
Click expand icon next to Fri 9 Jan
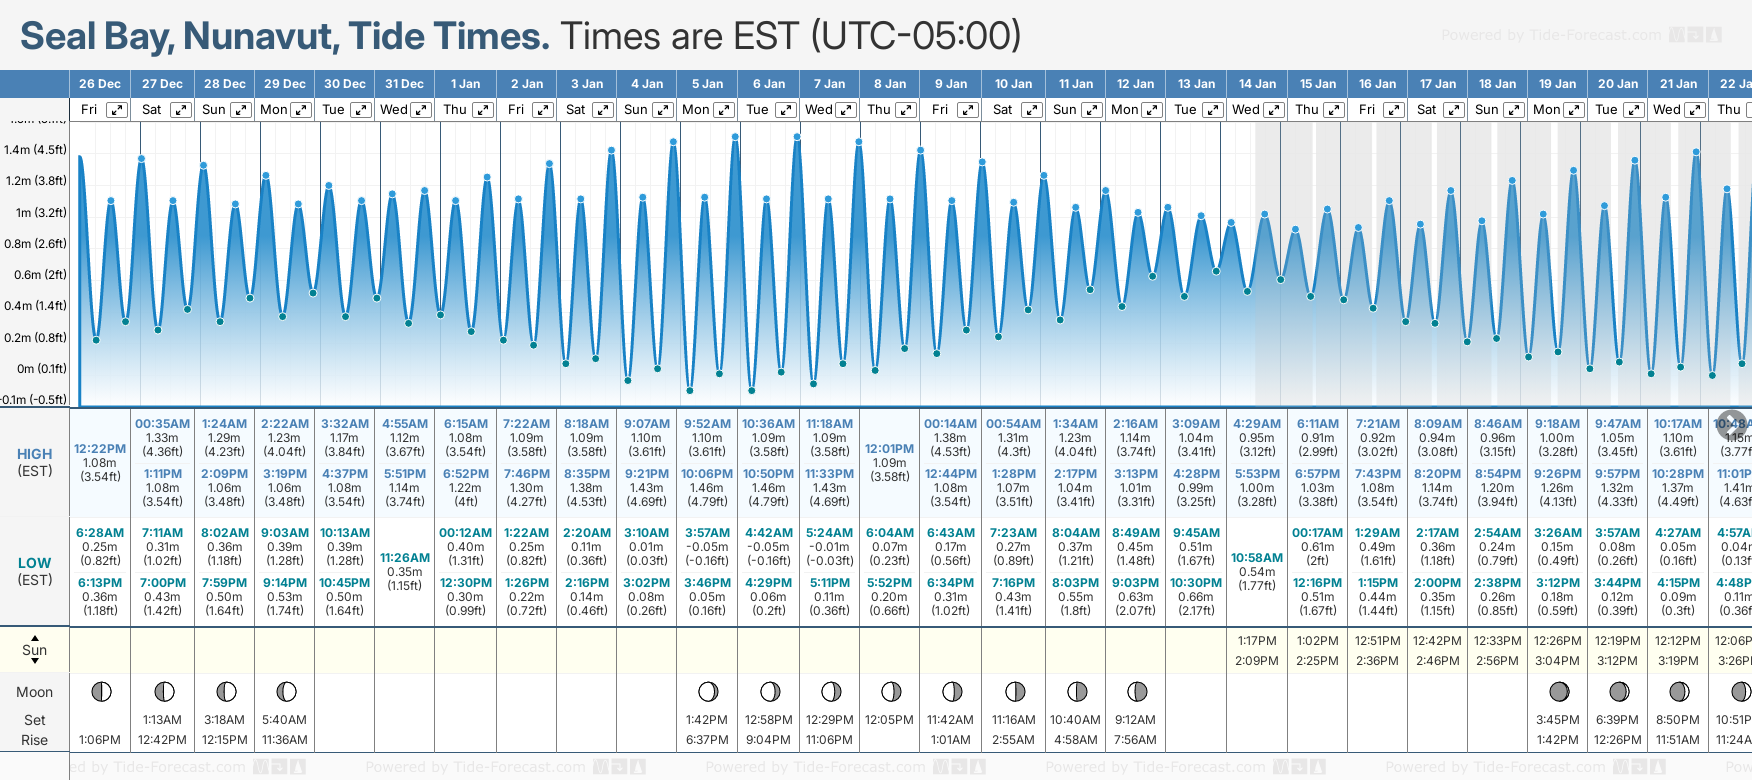tap(967, 110)
